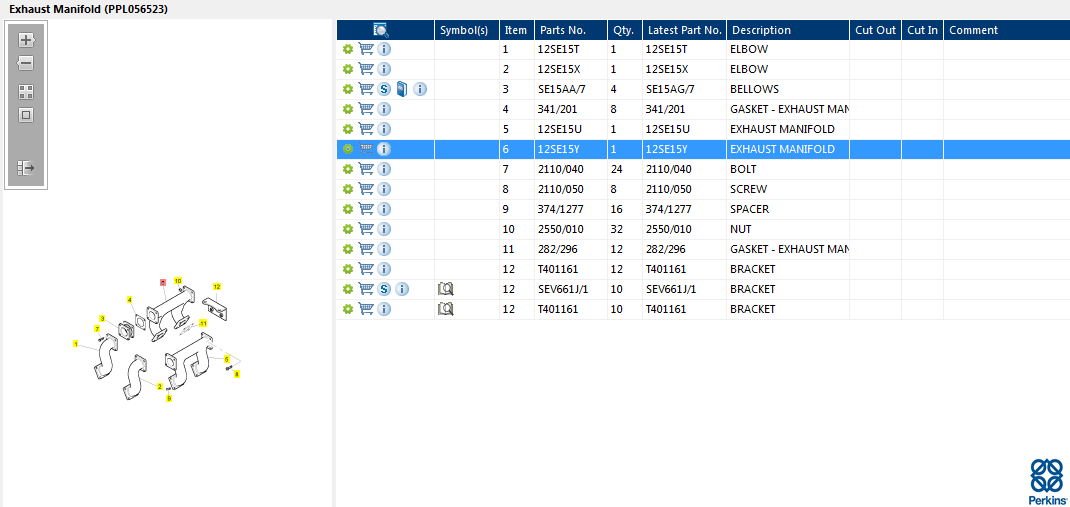This screenshot has width=1070, height=507.
Task: Add 12SE15T elbow to the cart
Action: coord(366,49)
